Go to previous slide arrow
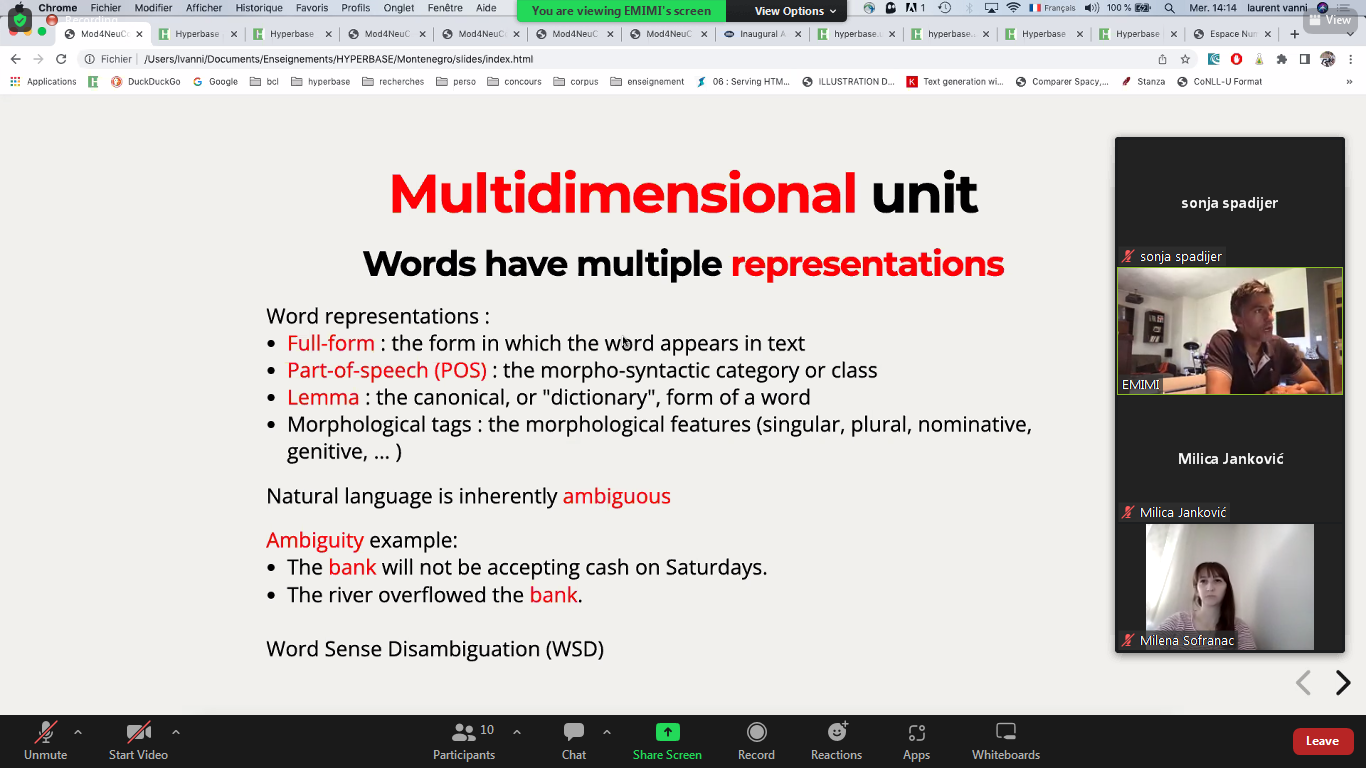The height and width of the screenshot is (768, 1366). point(1303,683)
